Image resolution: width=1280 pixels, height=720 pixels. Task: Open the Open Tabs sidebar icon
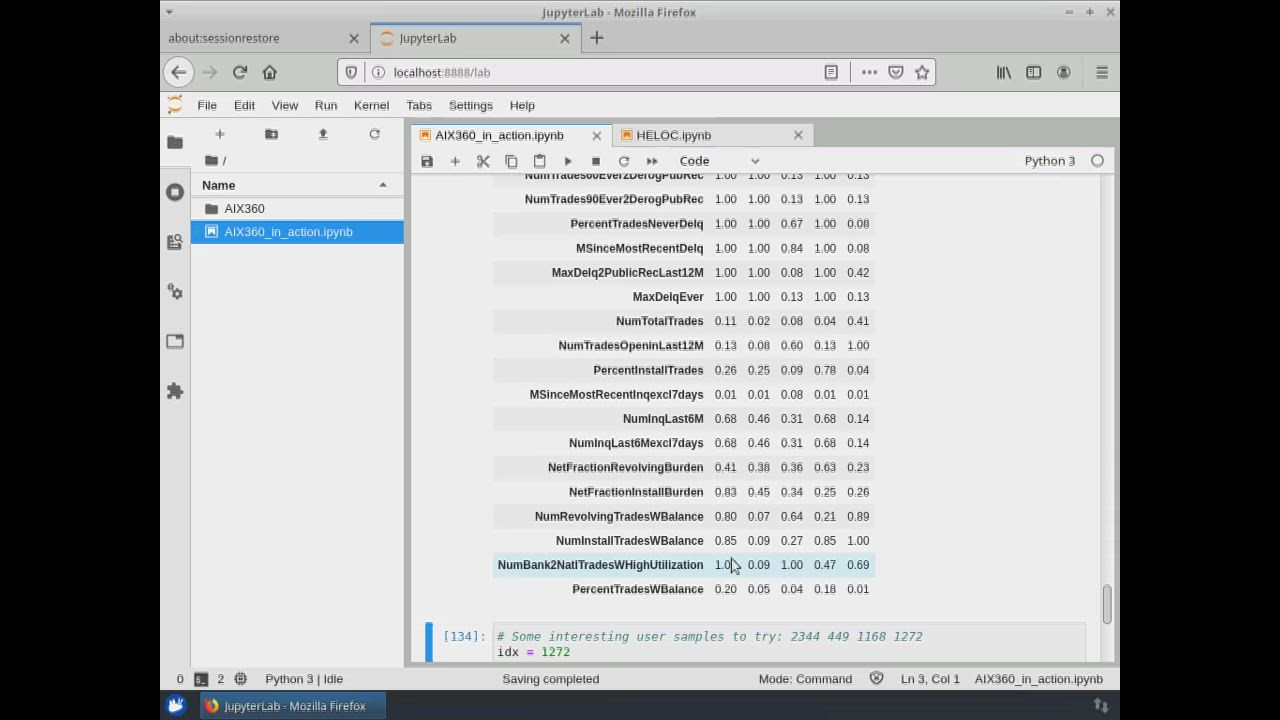pyautogui.click(x=175, y=341)
